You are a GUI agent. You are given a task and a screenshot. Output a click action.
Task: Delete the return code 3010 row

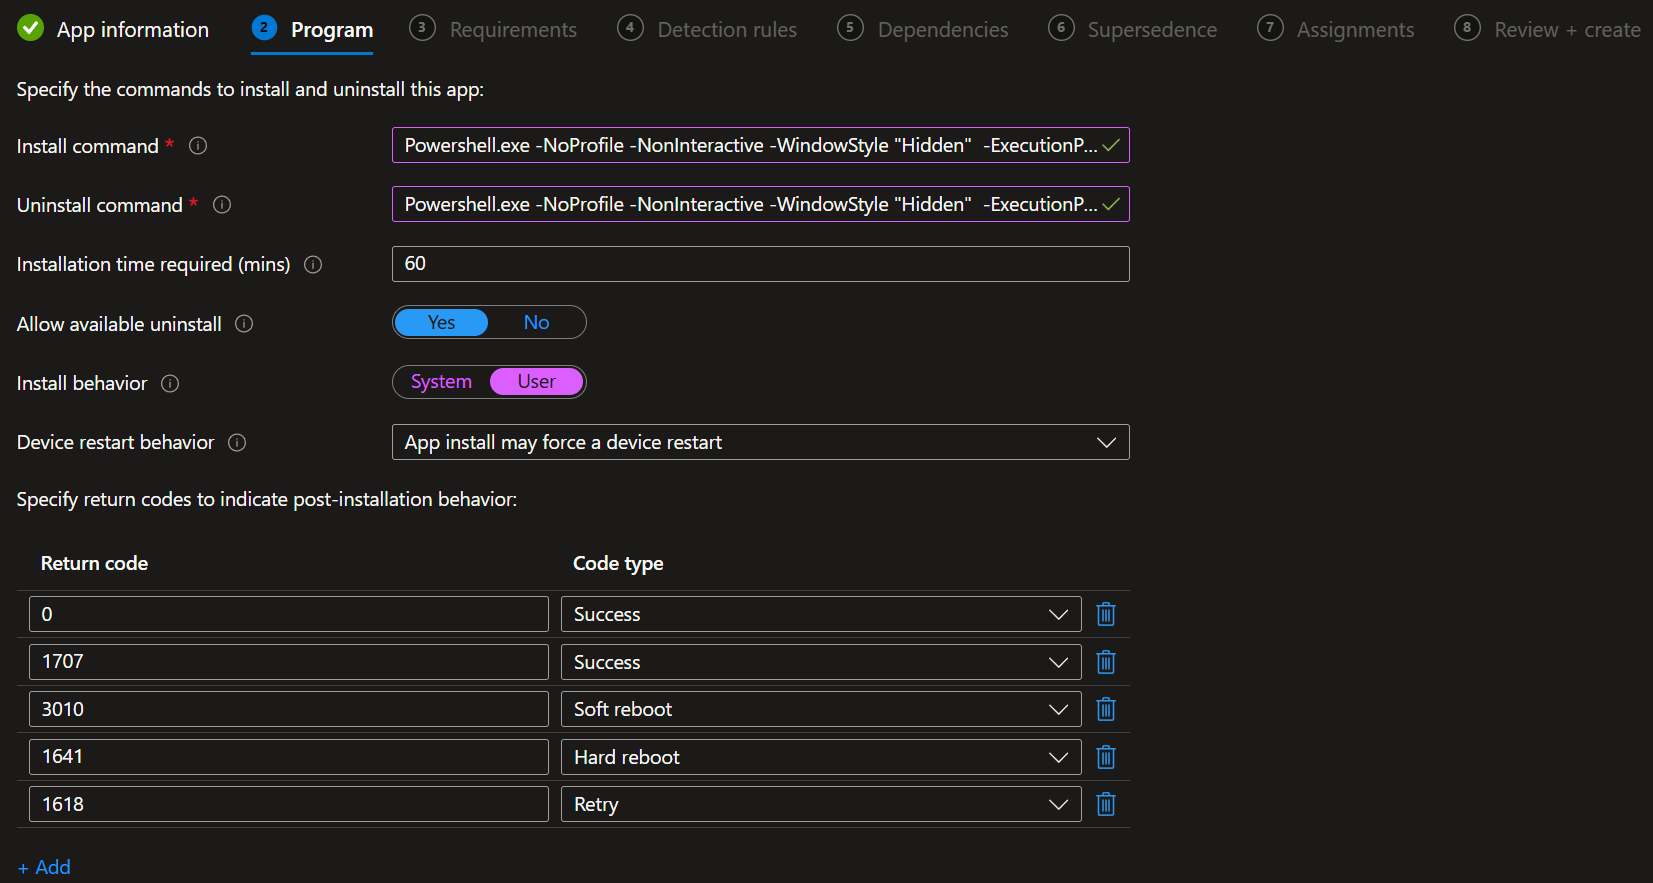pos(1106,709)
